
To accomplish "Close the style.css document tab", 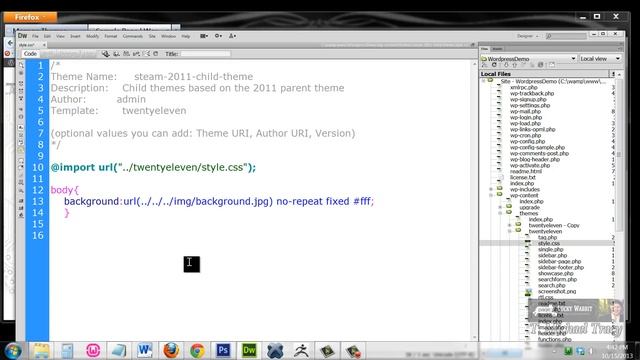I will click(44, 45).
